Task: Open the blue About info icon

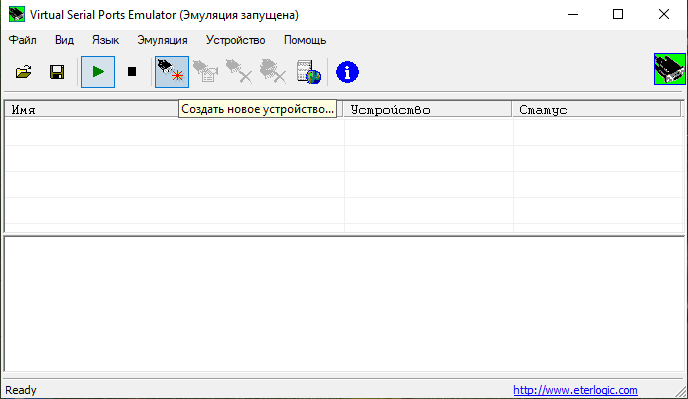Action: pos(347,72)
